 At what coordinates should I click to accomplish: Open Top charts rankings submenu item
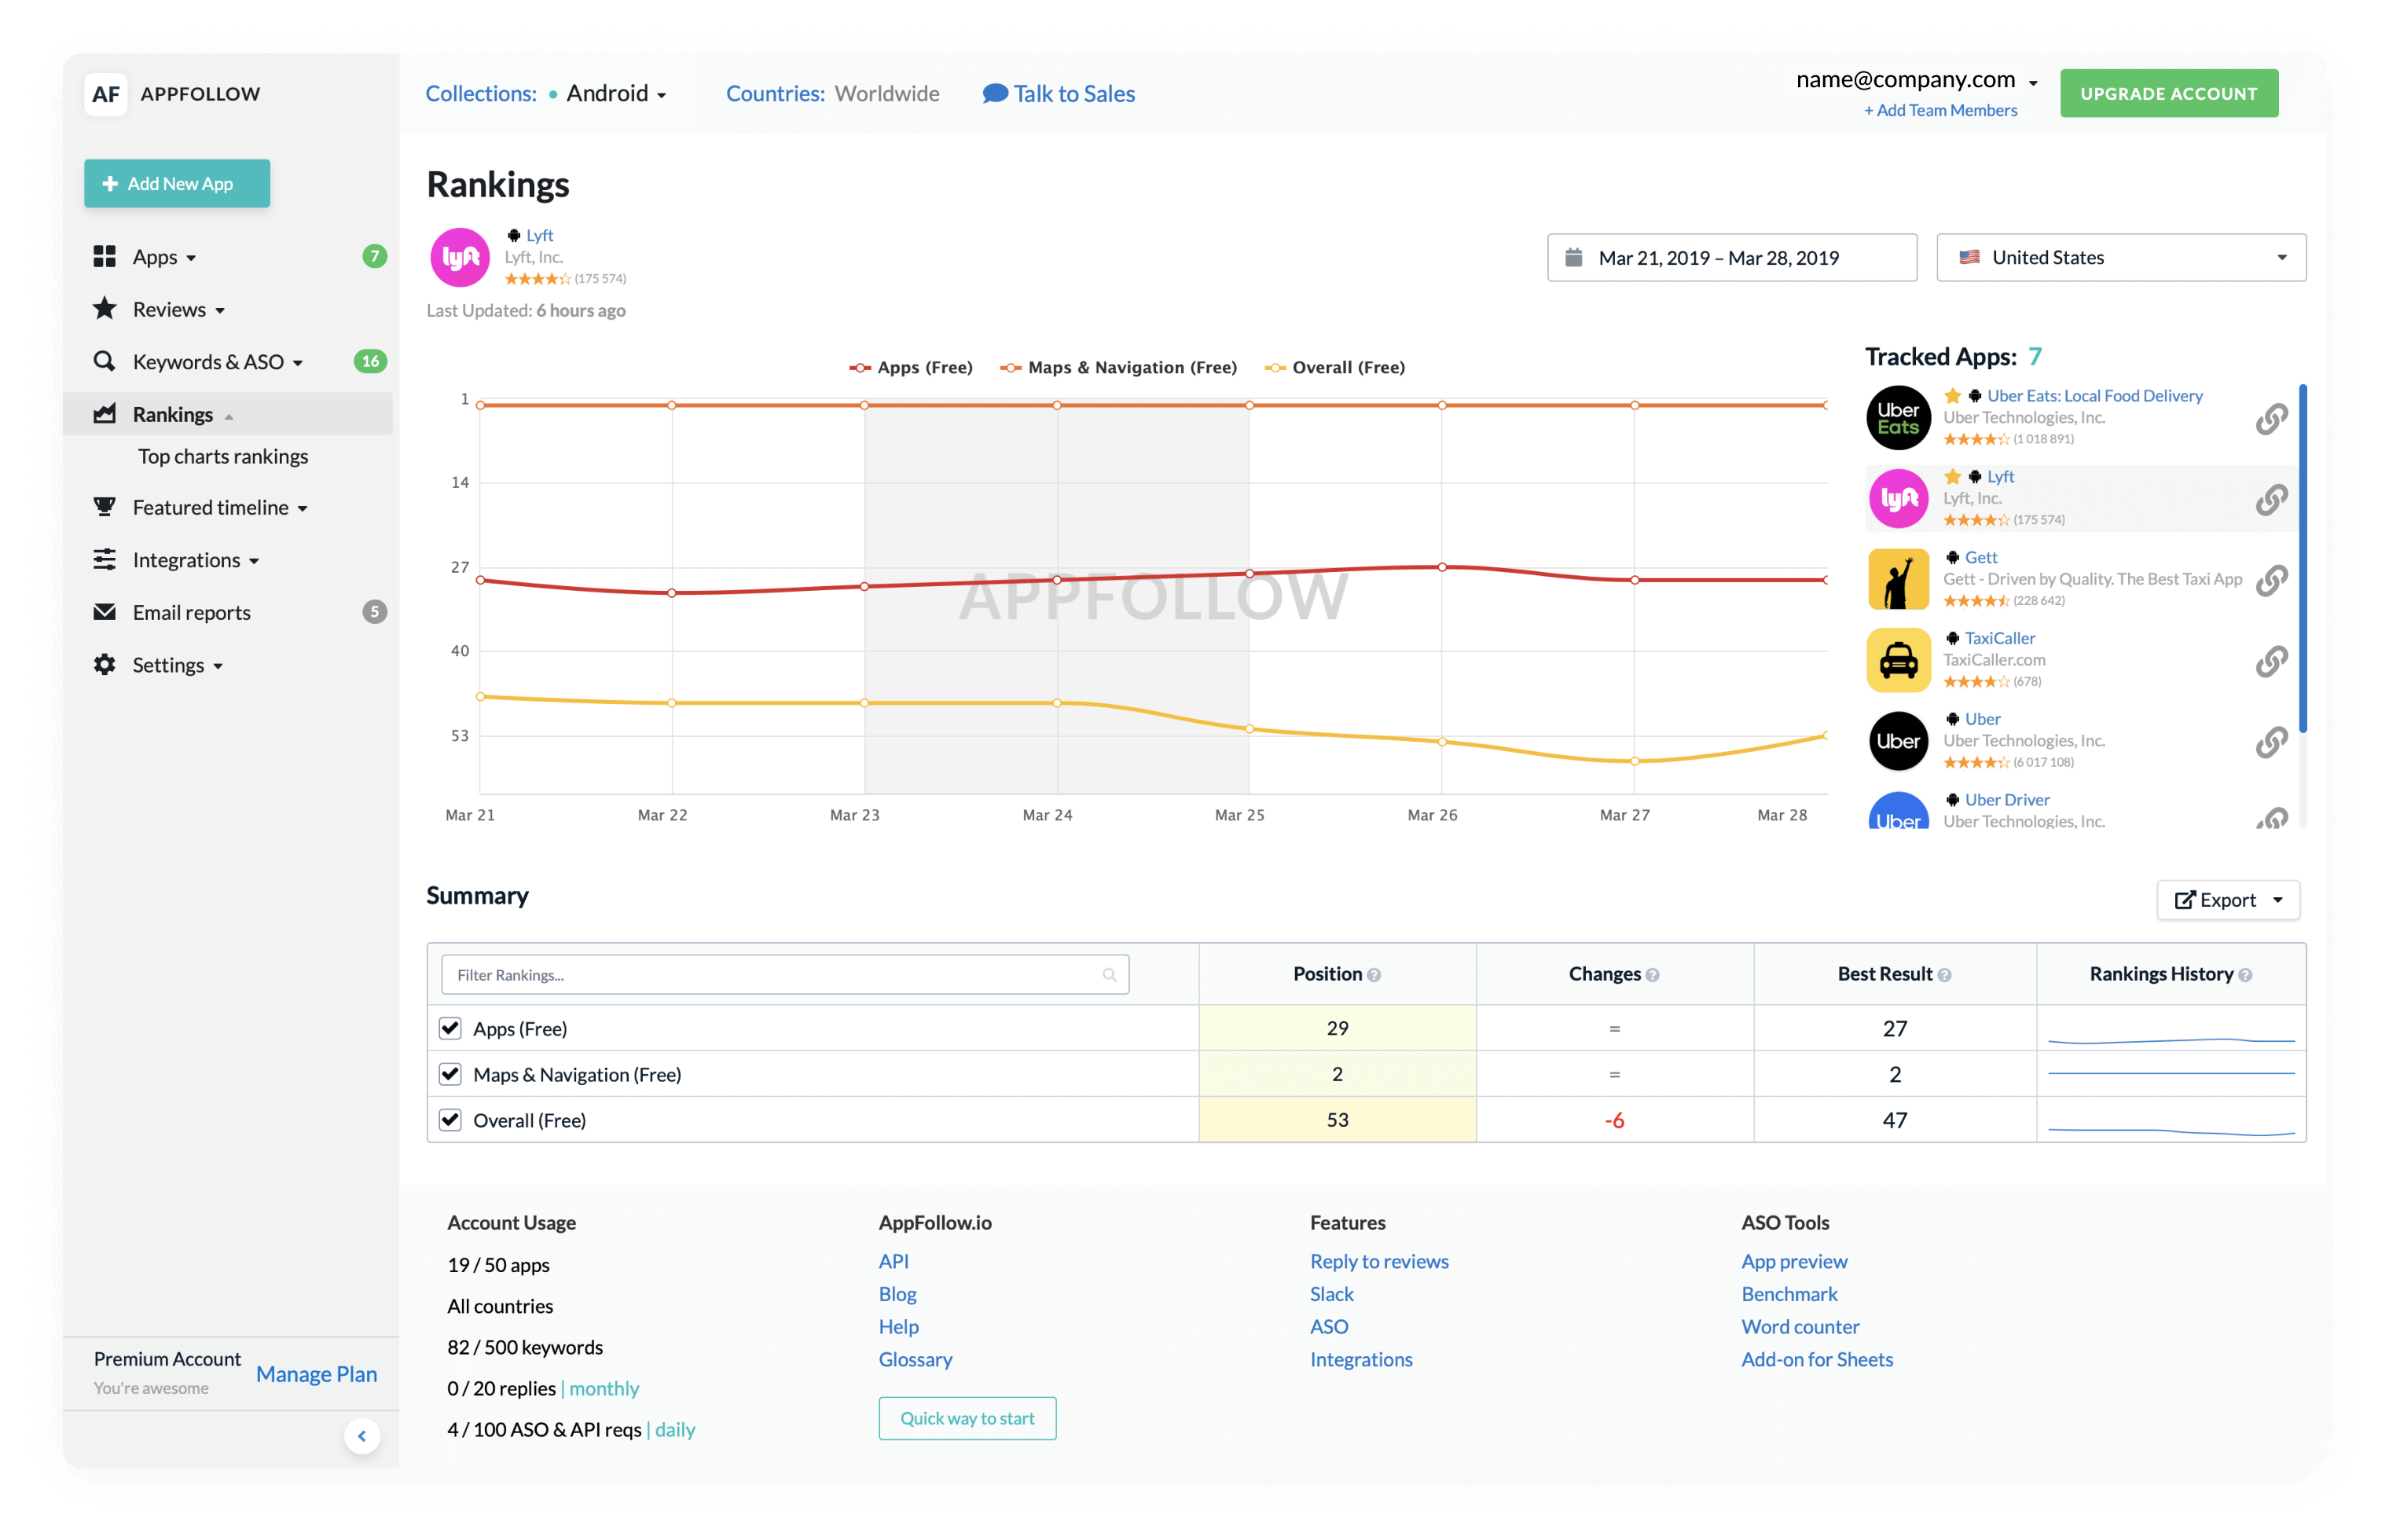223,456
